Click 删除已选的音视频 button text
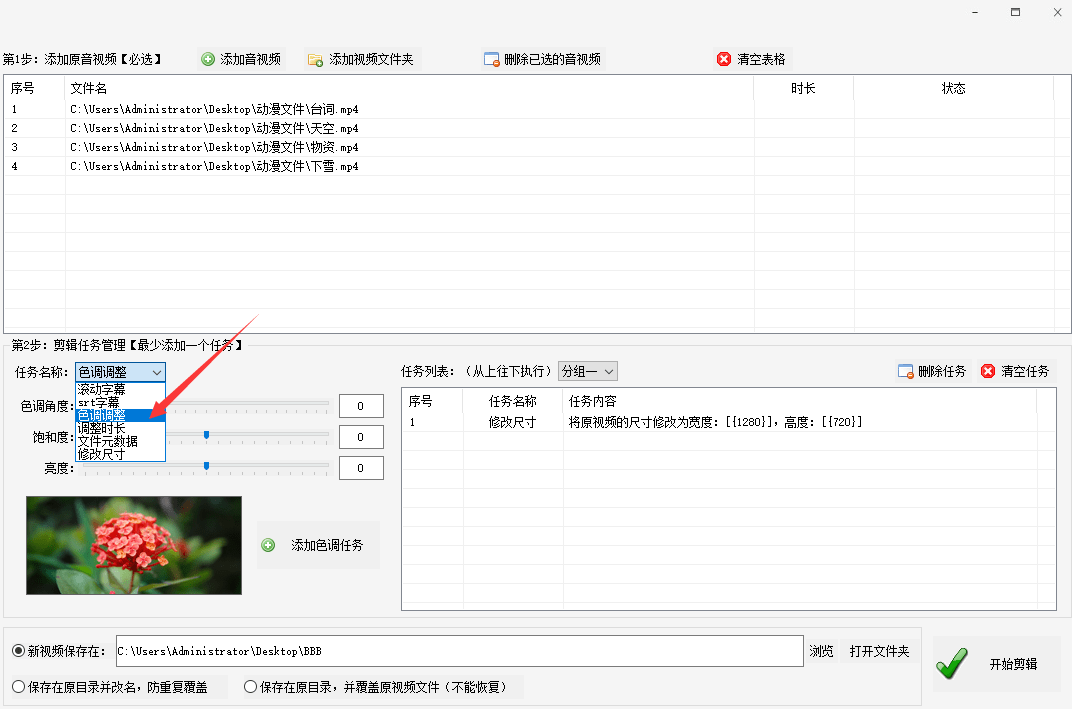The width and height of the screenshot is (1072, 709). coord(552,59)
